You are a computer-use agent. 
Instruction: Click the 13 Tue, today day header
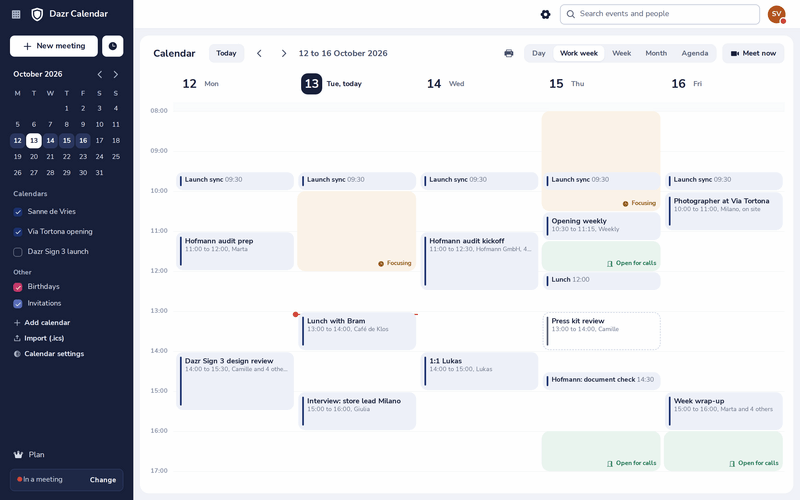332,84
